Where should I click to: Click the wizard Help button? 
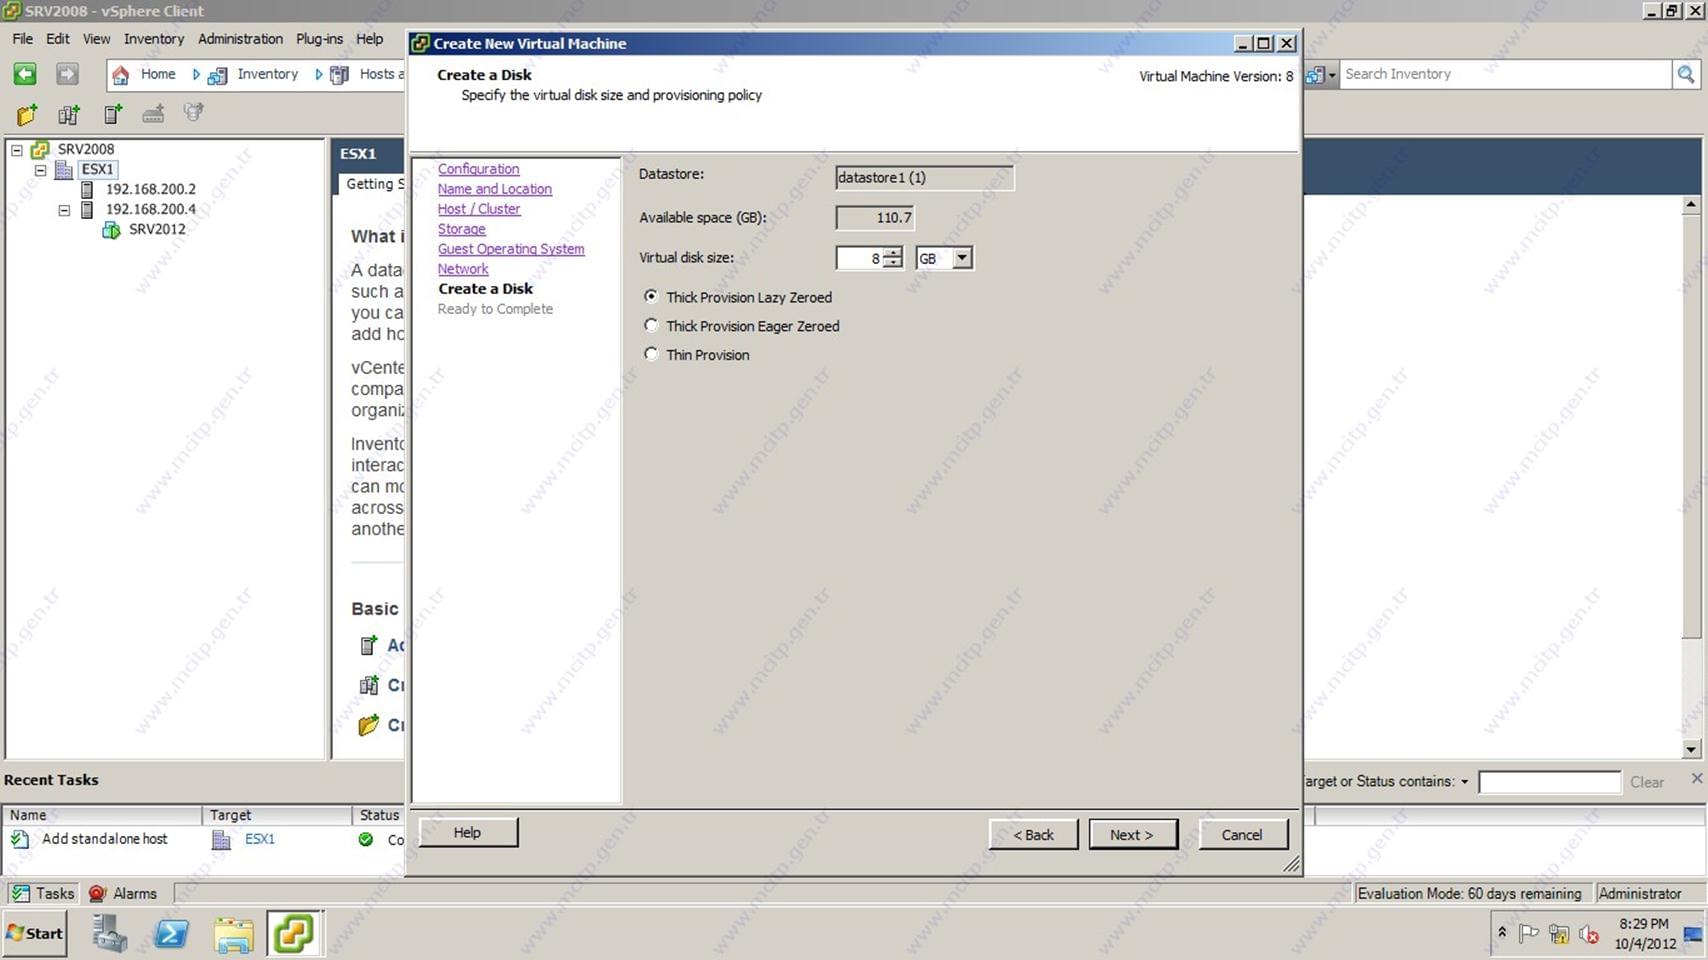pyautogui.click(x=468, y=832)
